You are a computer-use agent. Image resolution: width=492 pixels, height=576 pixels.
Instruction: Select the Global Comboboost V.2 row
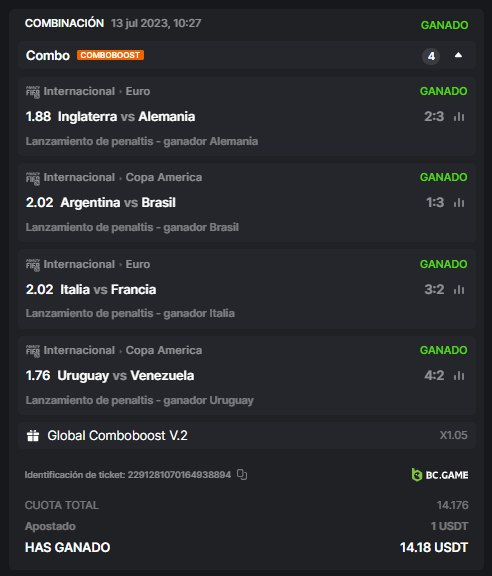pyautogui.click(x=247, y=436)
